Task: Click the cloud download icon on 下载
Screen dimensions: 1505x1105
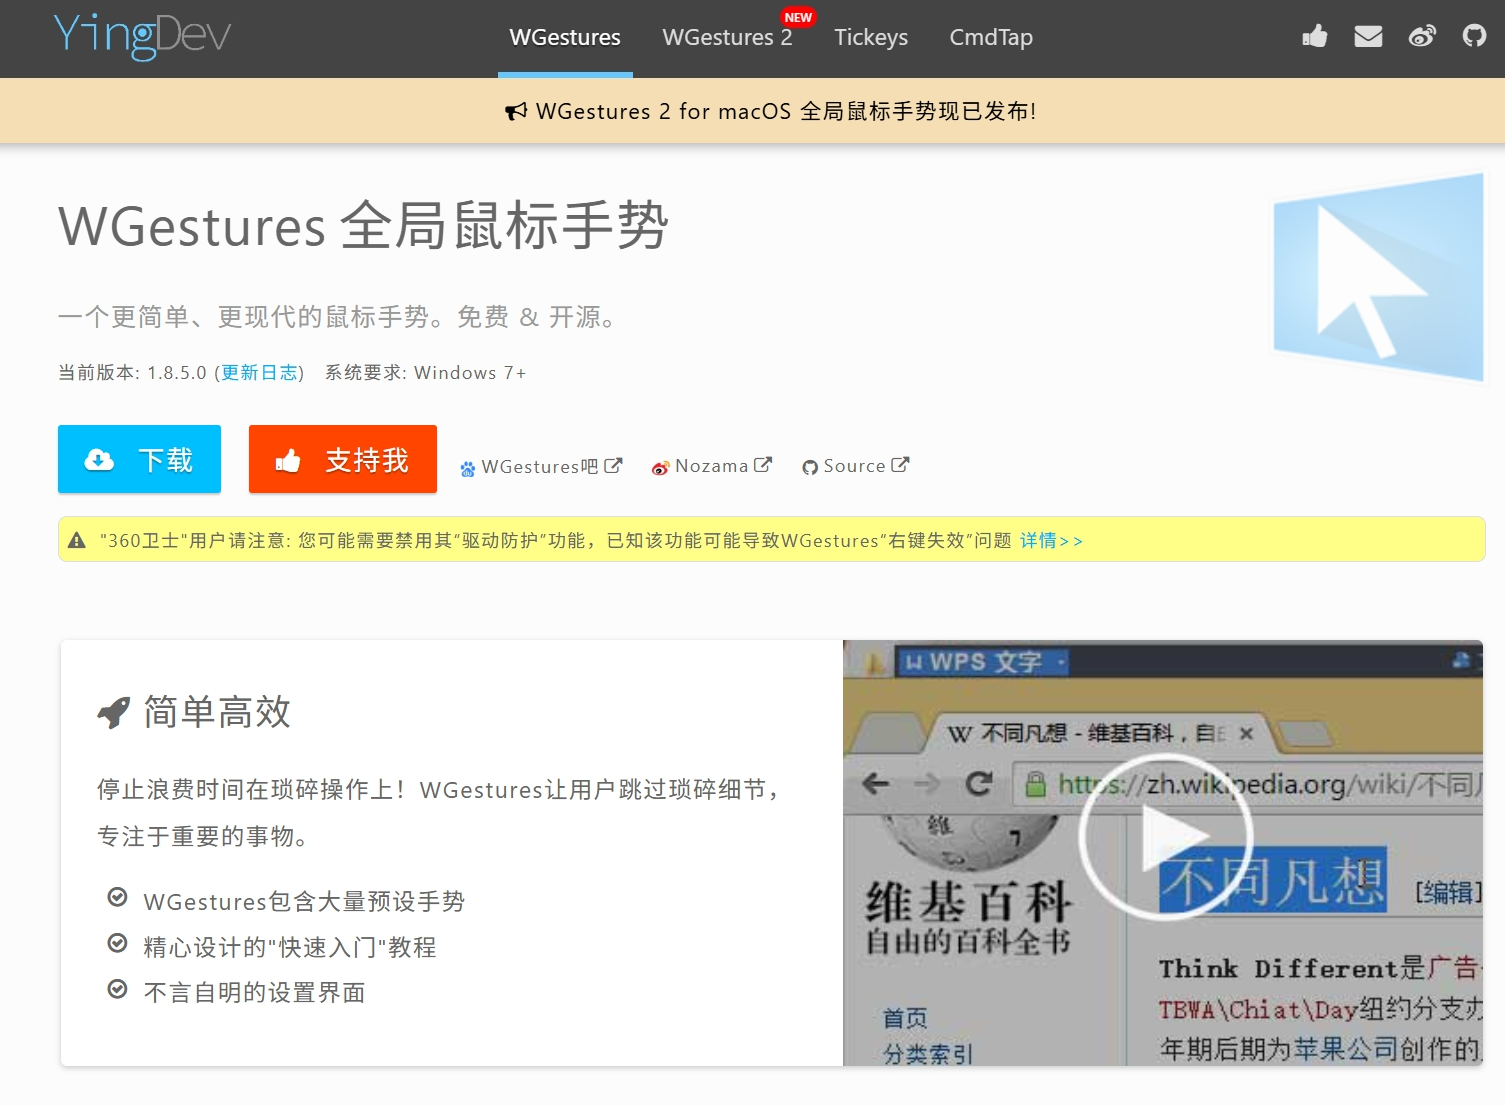Action: point(99,460)
